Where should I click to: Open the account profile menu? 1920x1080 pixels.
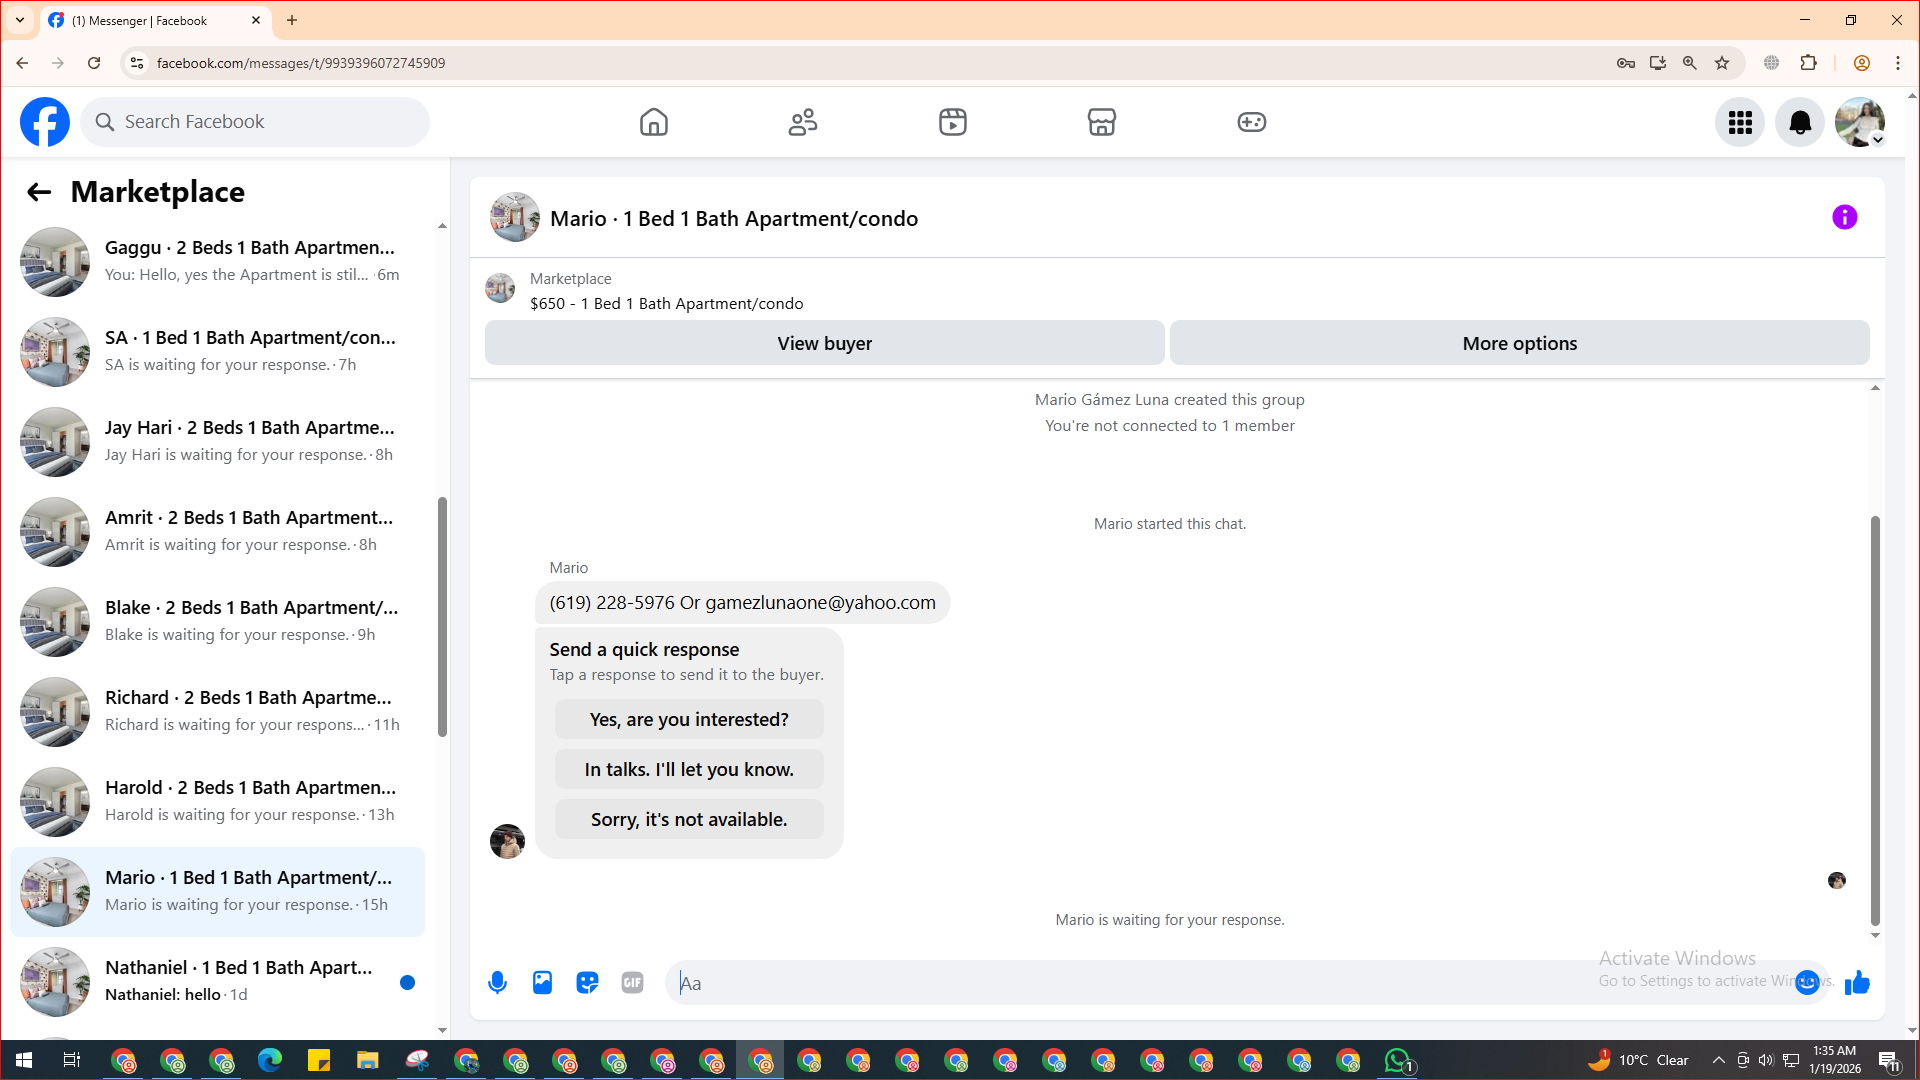pos(1860,122)
